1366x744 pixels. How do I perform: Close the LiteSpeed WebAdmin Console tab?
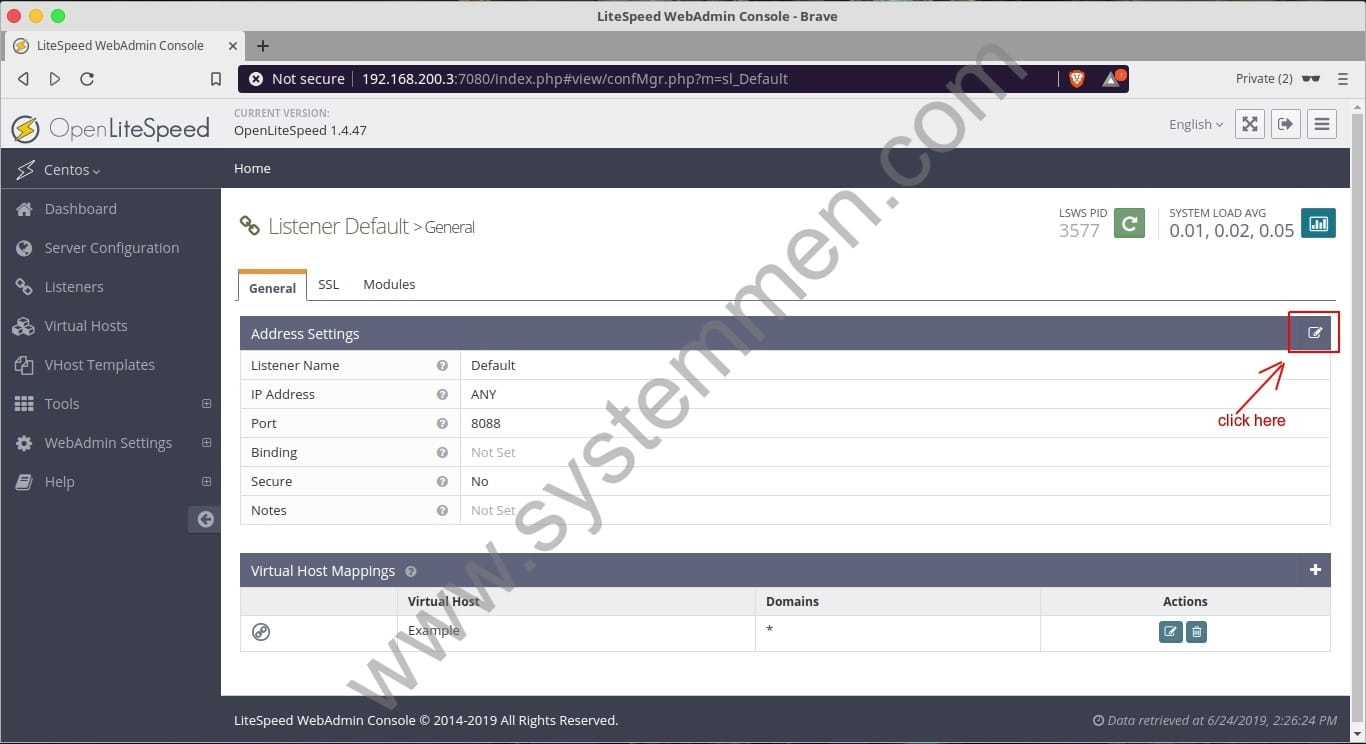pyautogui.click(x=233, y=46)
